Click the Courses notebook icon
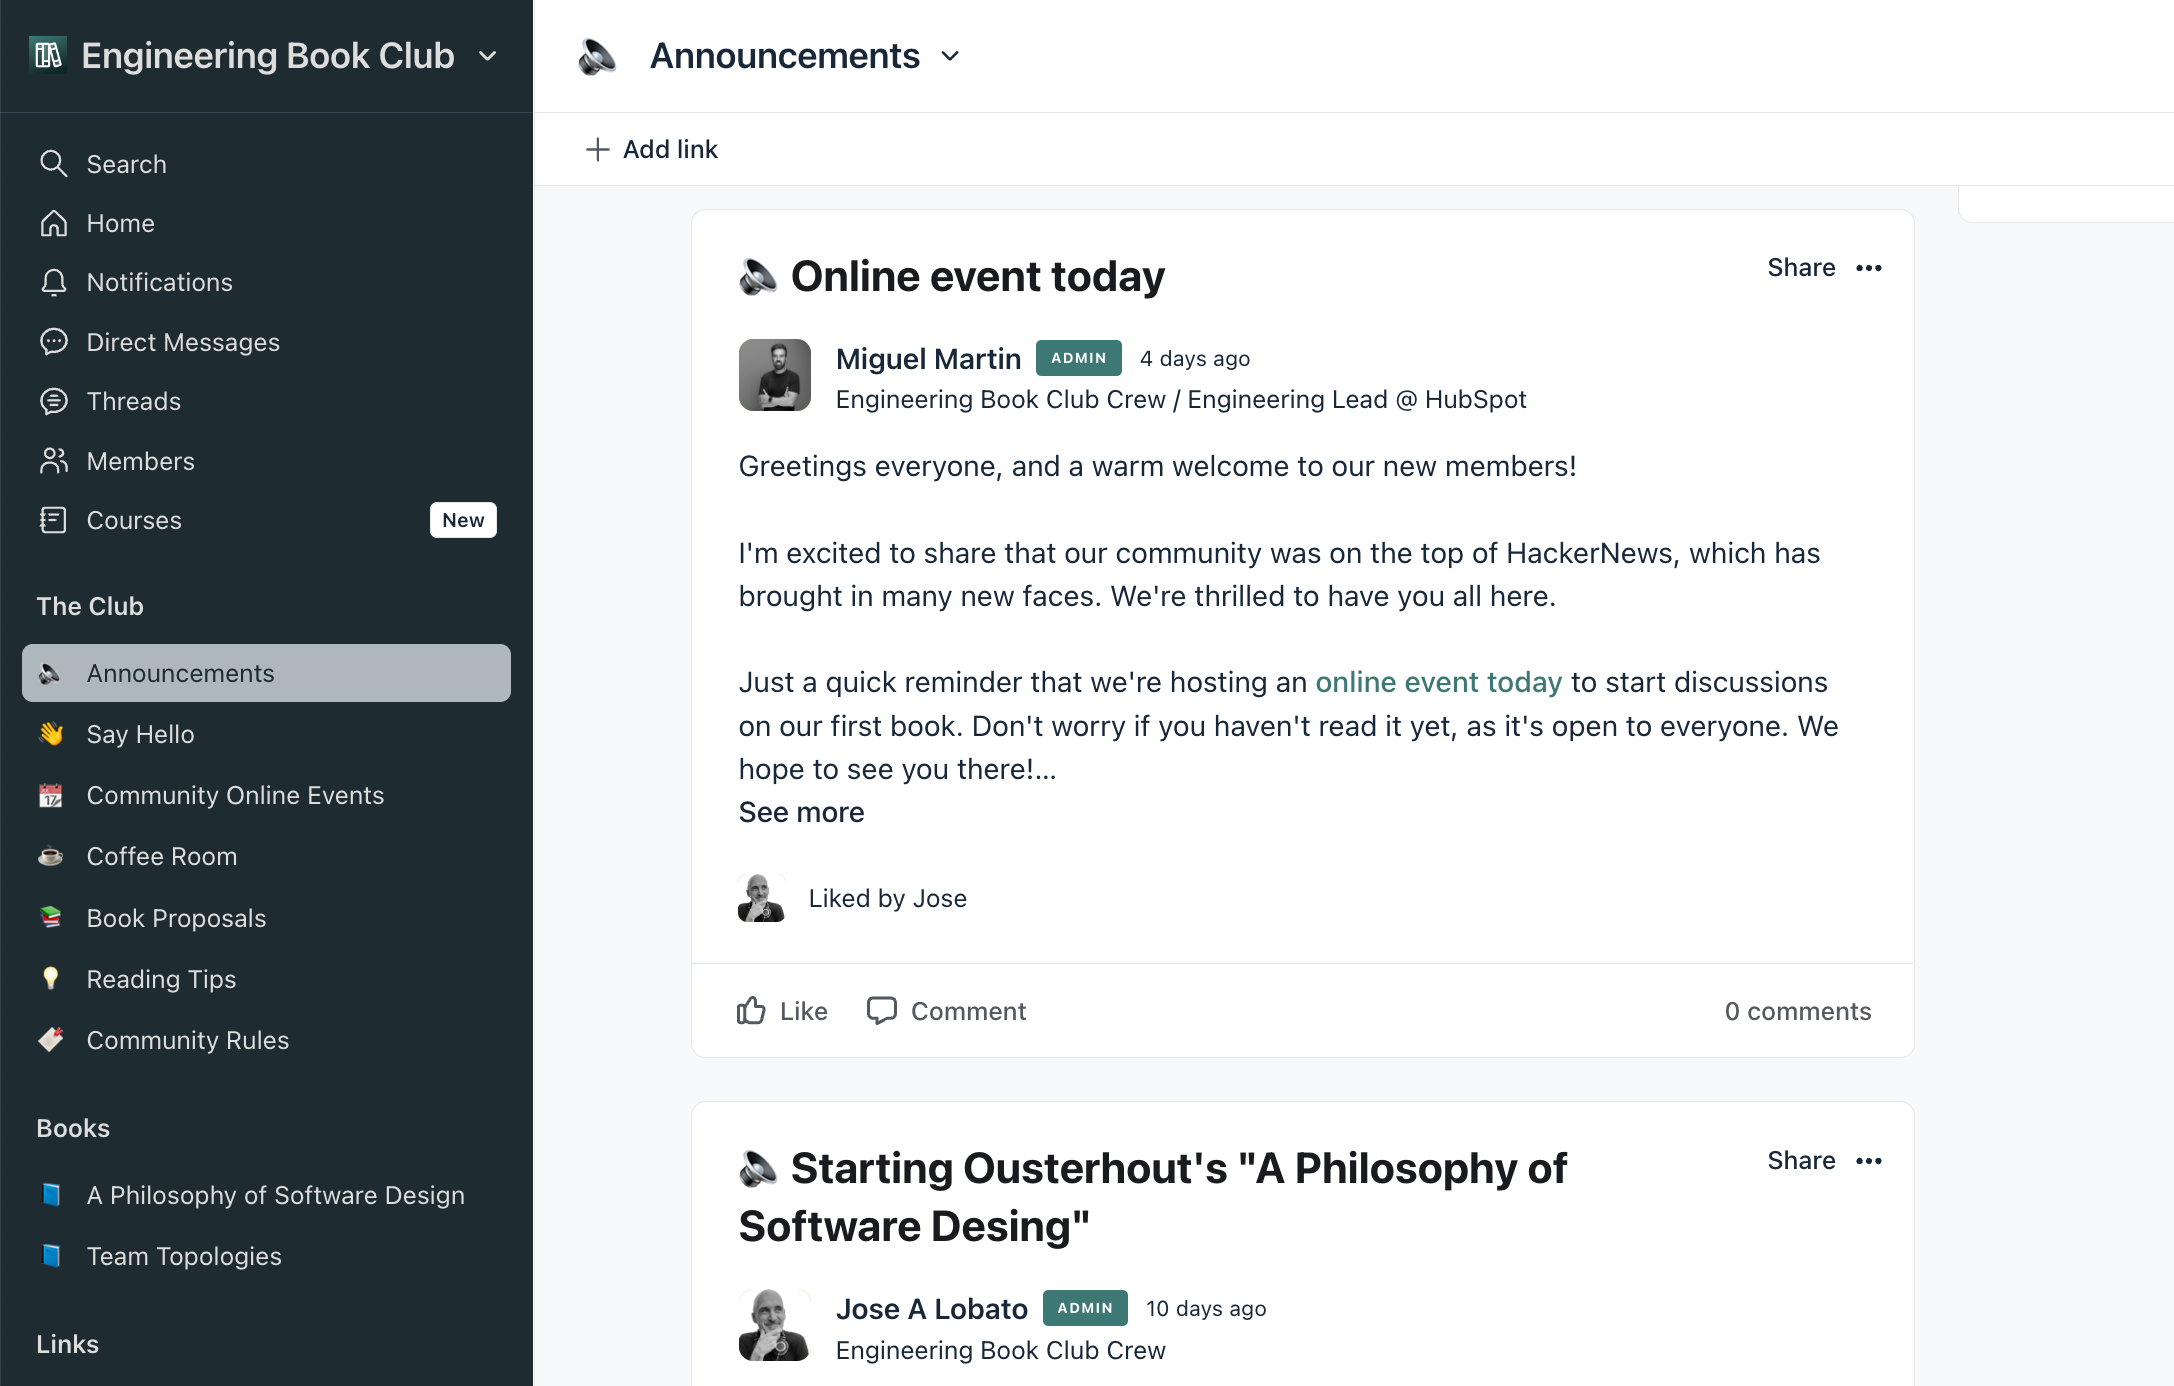2174x1386 pixels. [53, 520]
